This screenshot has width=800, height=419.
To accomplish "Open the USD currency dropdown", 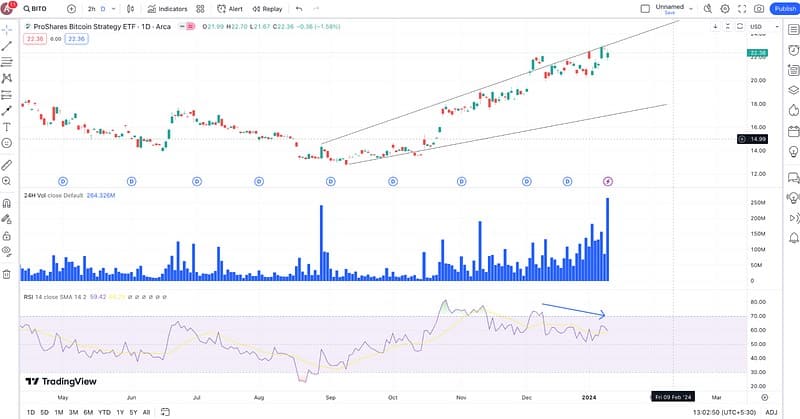I will 757,25.
